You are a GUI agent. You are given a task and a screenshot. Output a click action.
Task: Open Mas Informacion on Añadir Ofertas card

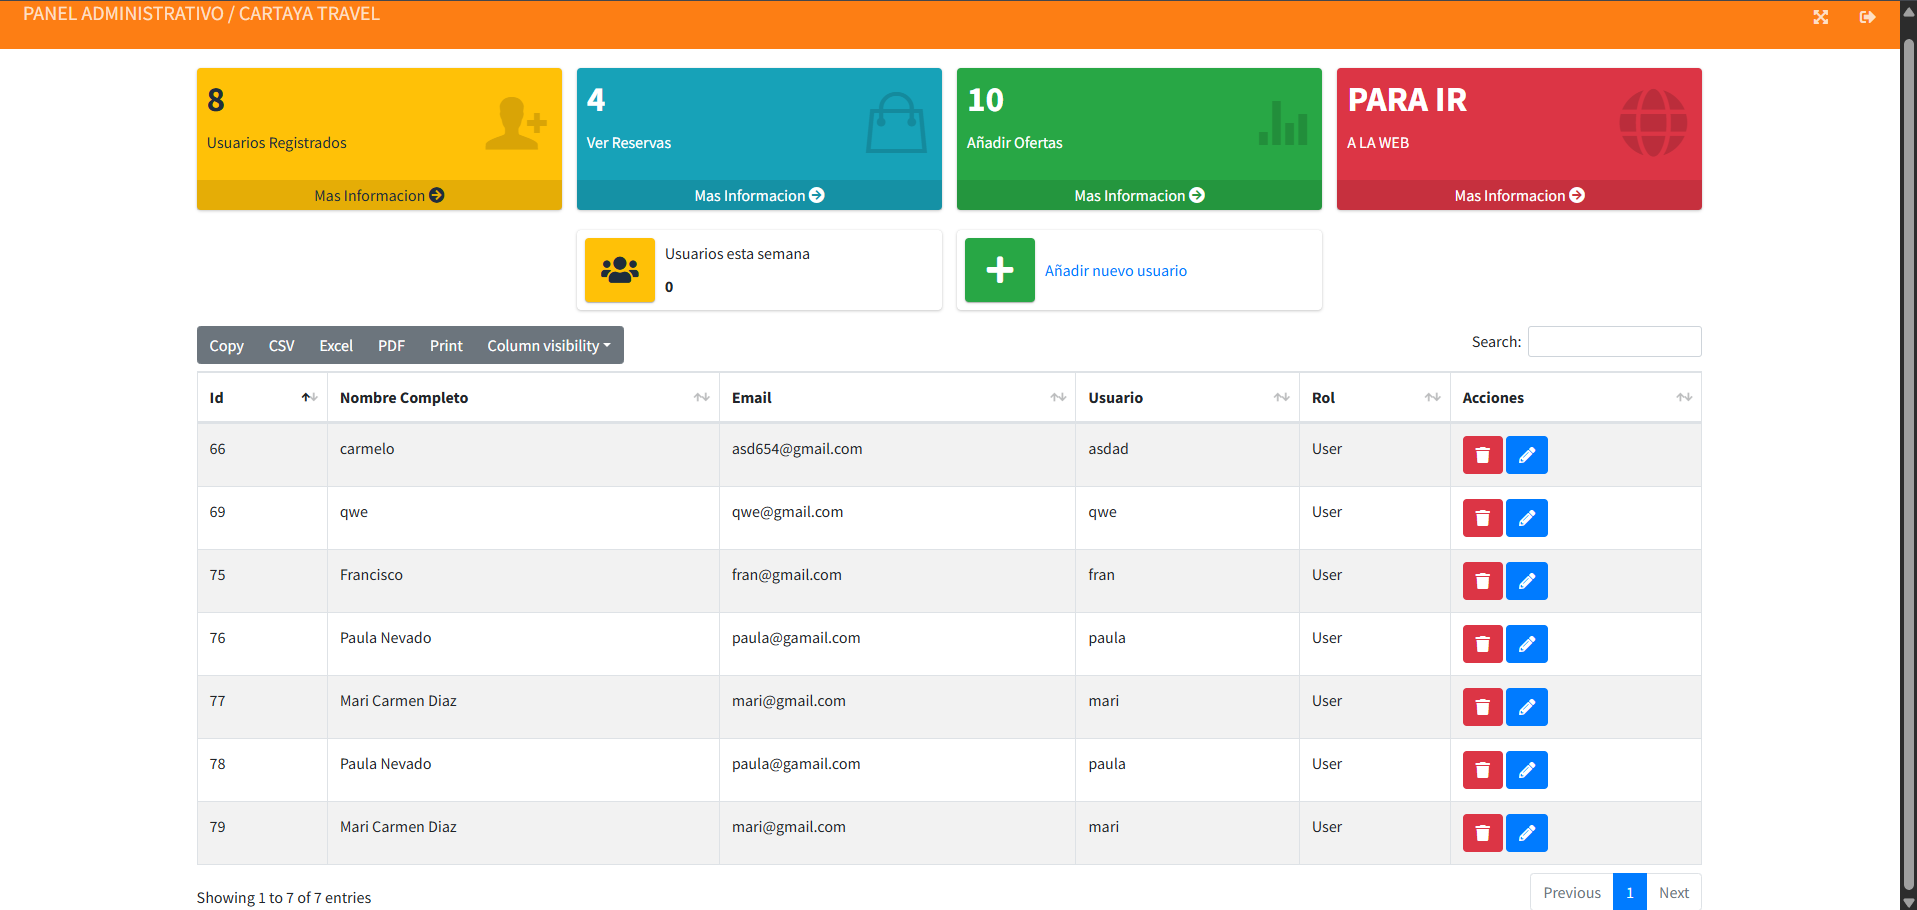tap(1139, 195)
